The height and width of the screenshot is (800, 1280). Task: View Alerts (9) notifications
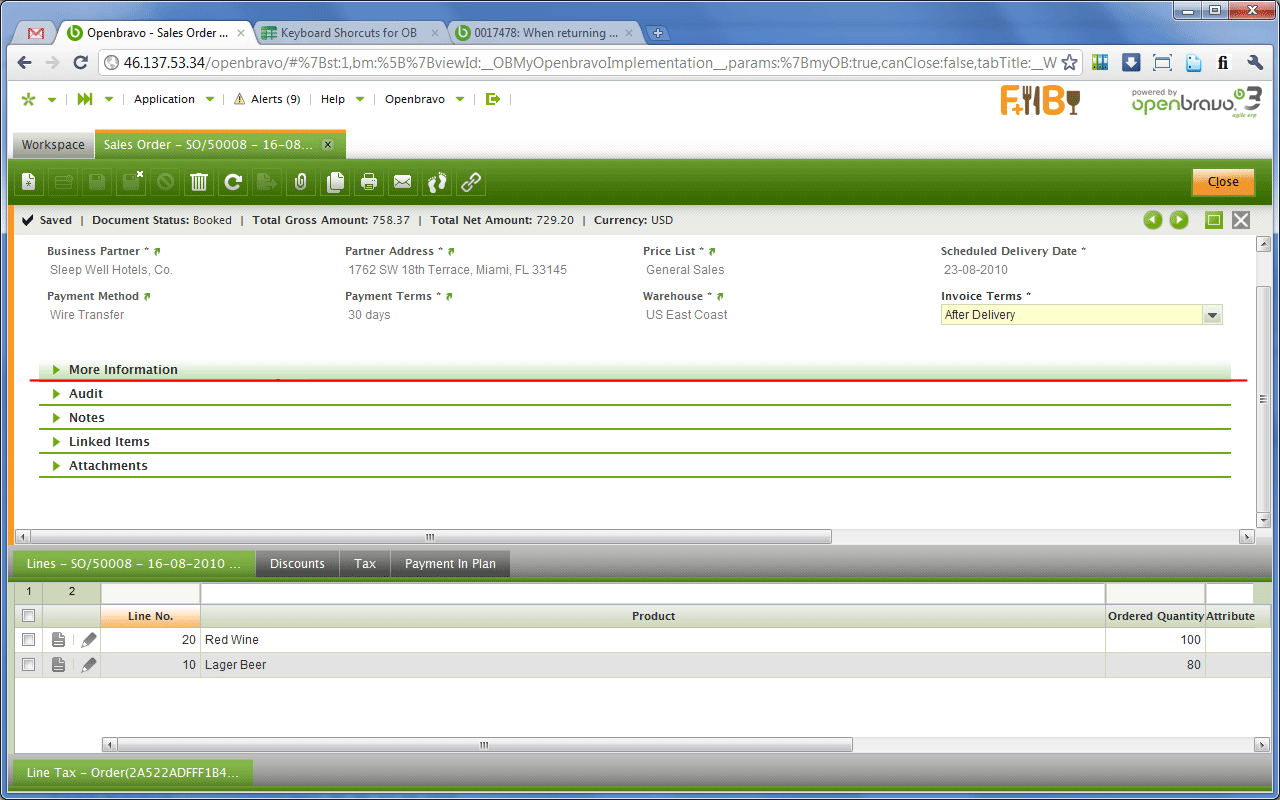267,99
